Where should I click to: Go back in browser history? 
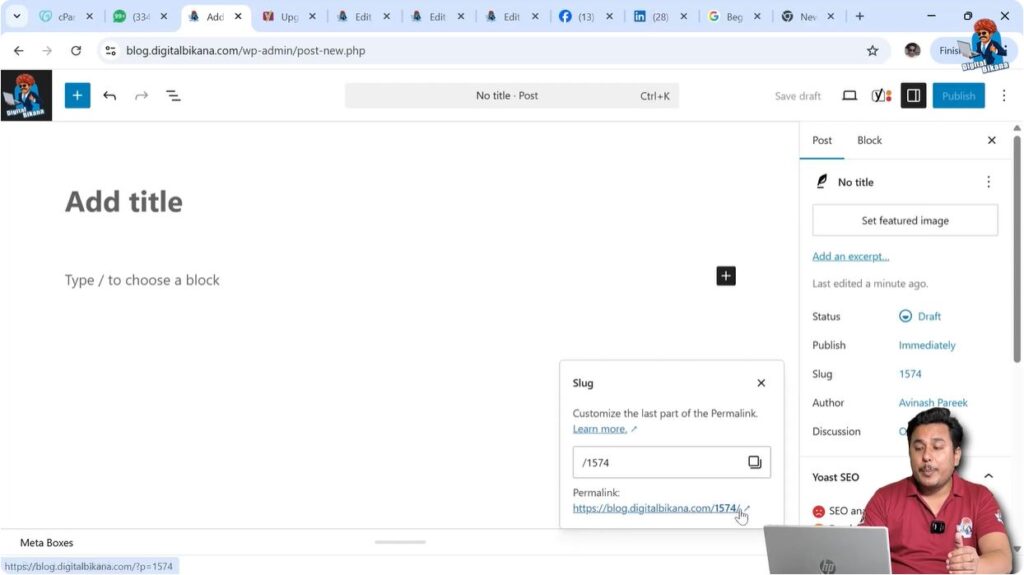18,50
